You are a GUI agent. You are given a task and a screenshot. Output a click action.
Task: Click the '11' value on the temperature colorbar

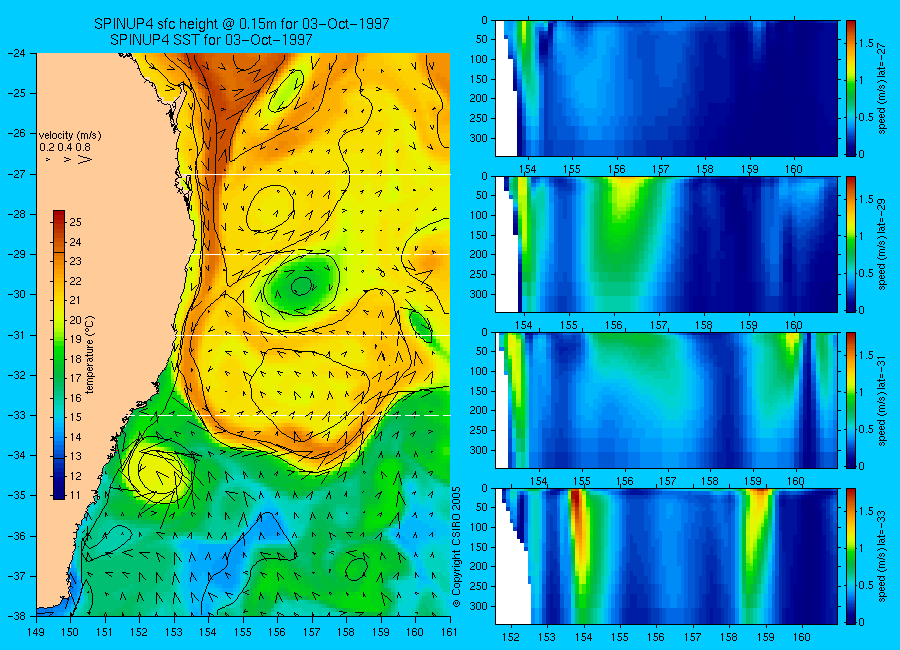click(x=76, y=495)
